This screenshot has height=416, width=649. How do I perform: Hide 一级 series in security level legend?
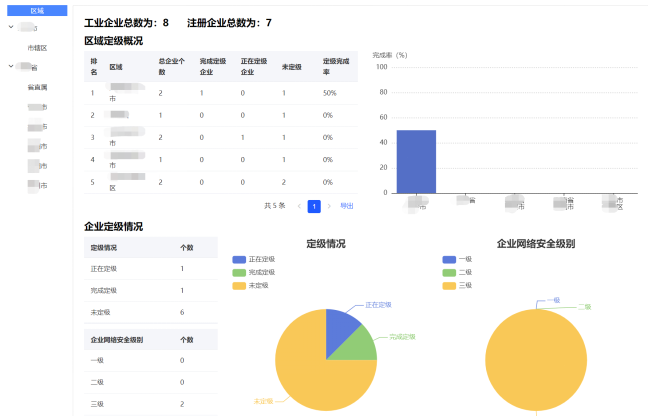point(457,259)
